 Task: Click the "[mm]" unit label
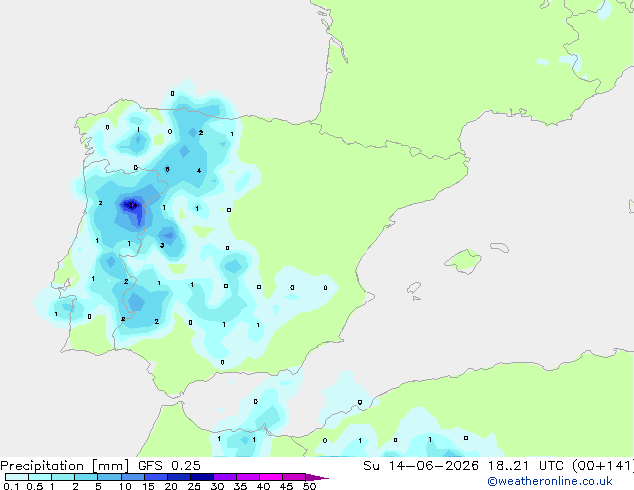[x=110, y=466]
